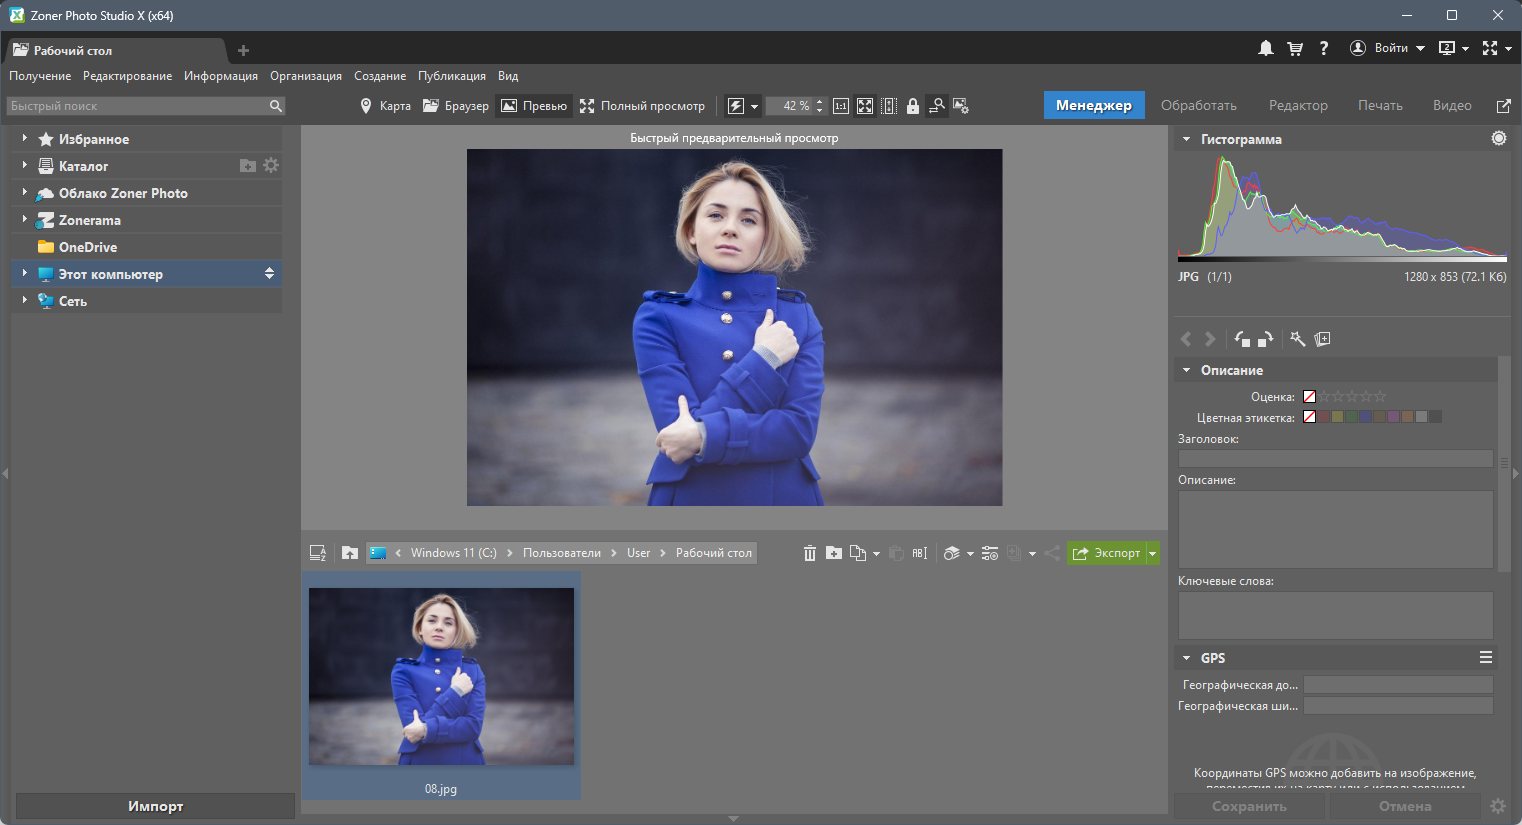Open the Войти sign-in button
Viewport: 1522px width, 825px height.
(1387, 48)
